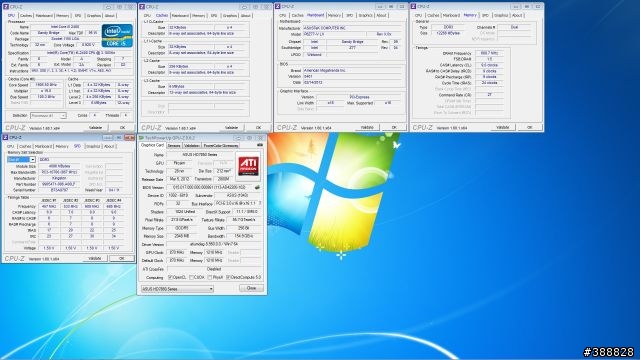640x360 pixels.
Task: Click OK in the CPU-Z Mainboard window
Action: 394,127
